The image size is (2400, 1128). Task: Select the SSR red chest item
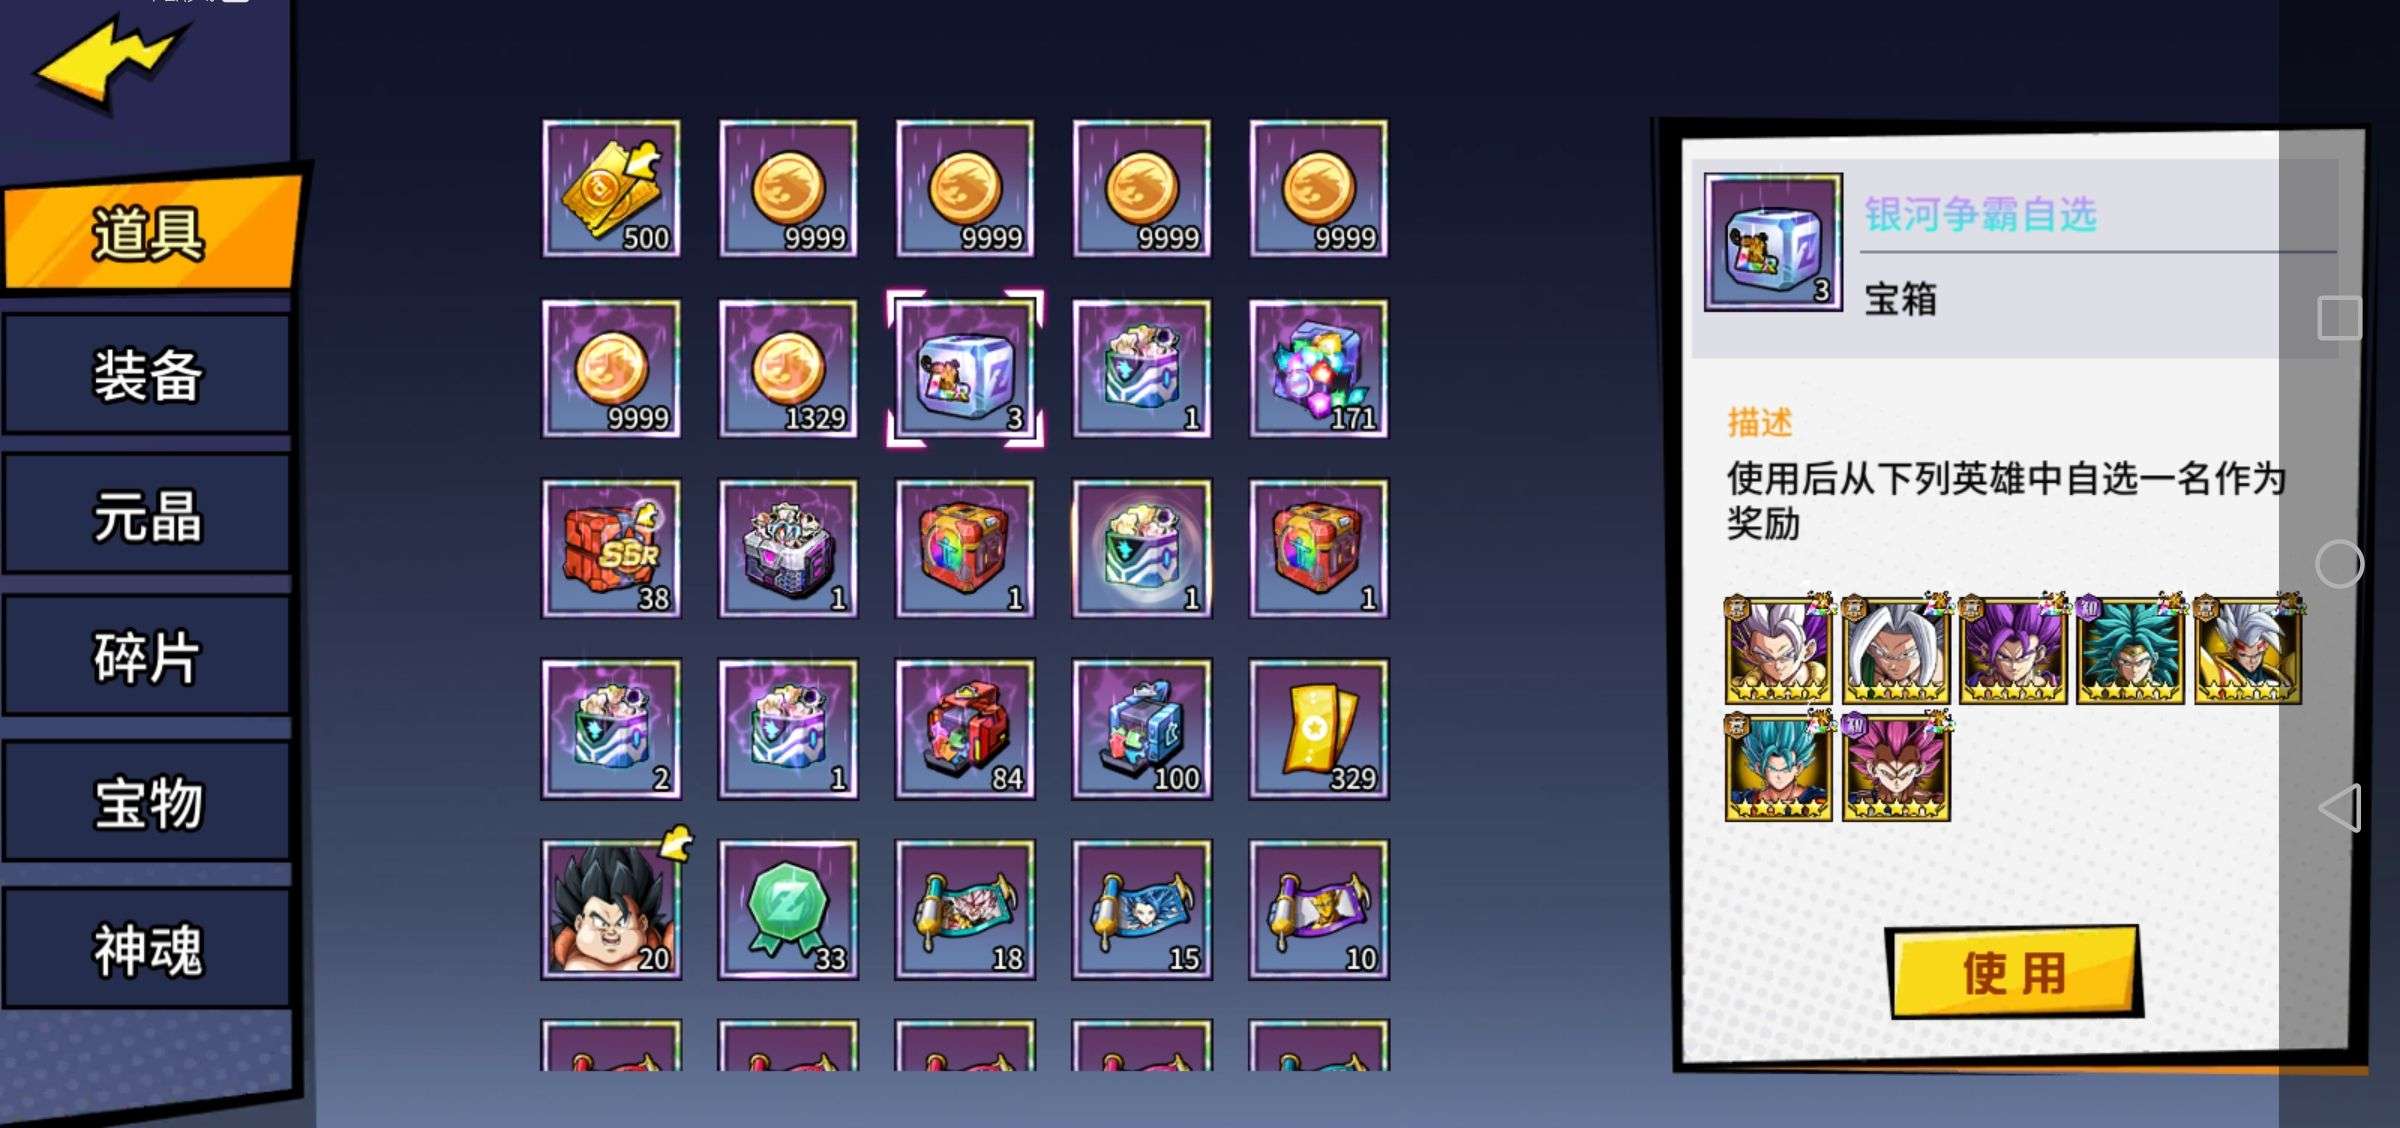(x=612, y=549)
